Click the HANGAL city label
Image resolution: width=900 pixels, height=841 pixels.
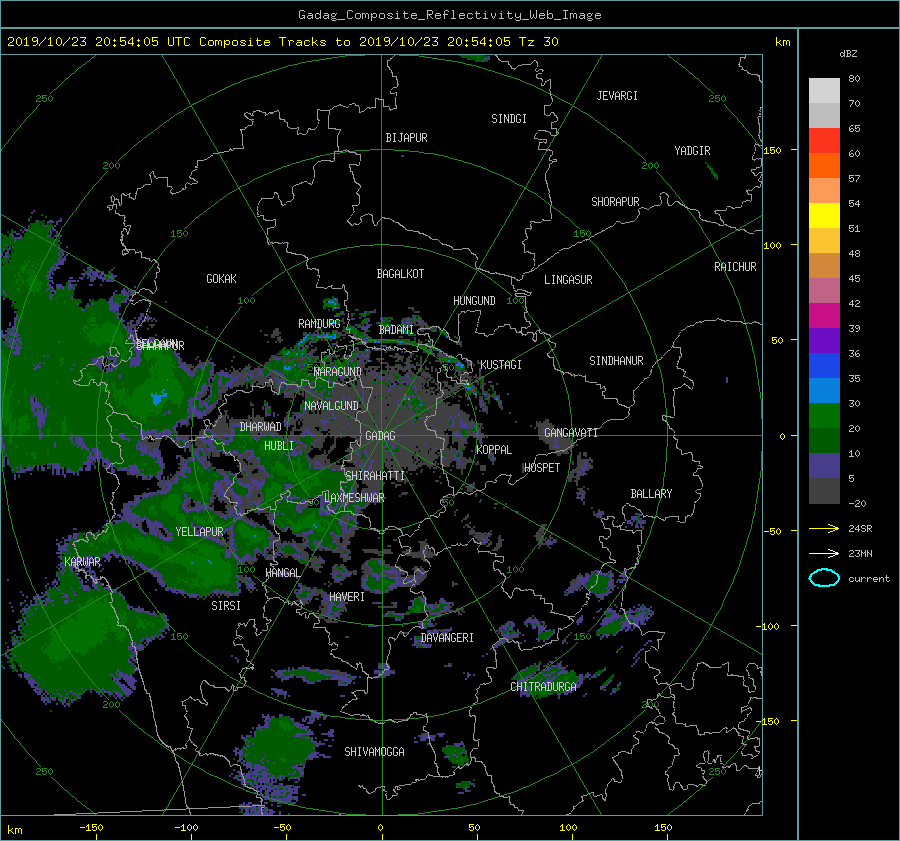(282, 573)
